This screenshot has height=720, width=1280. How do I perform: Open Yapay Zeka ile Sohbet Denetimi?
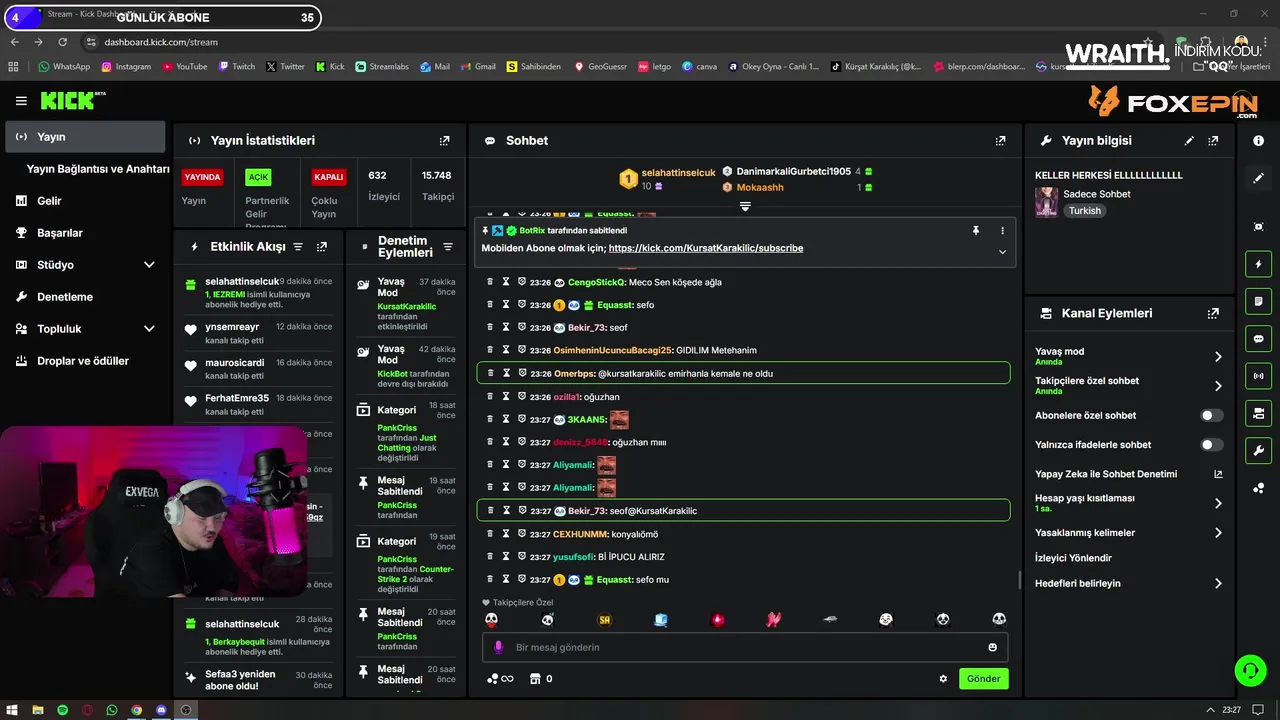pos(1128,474)
